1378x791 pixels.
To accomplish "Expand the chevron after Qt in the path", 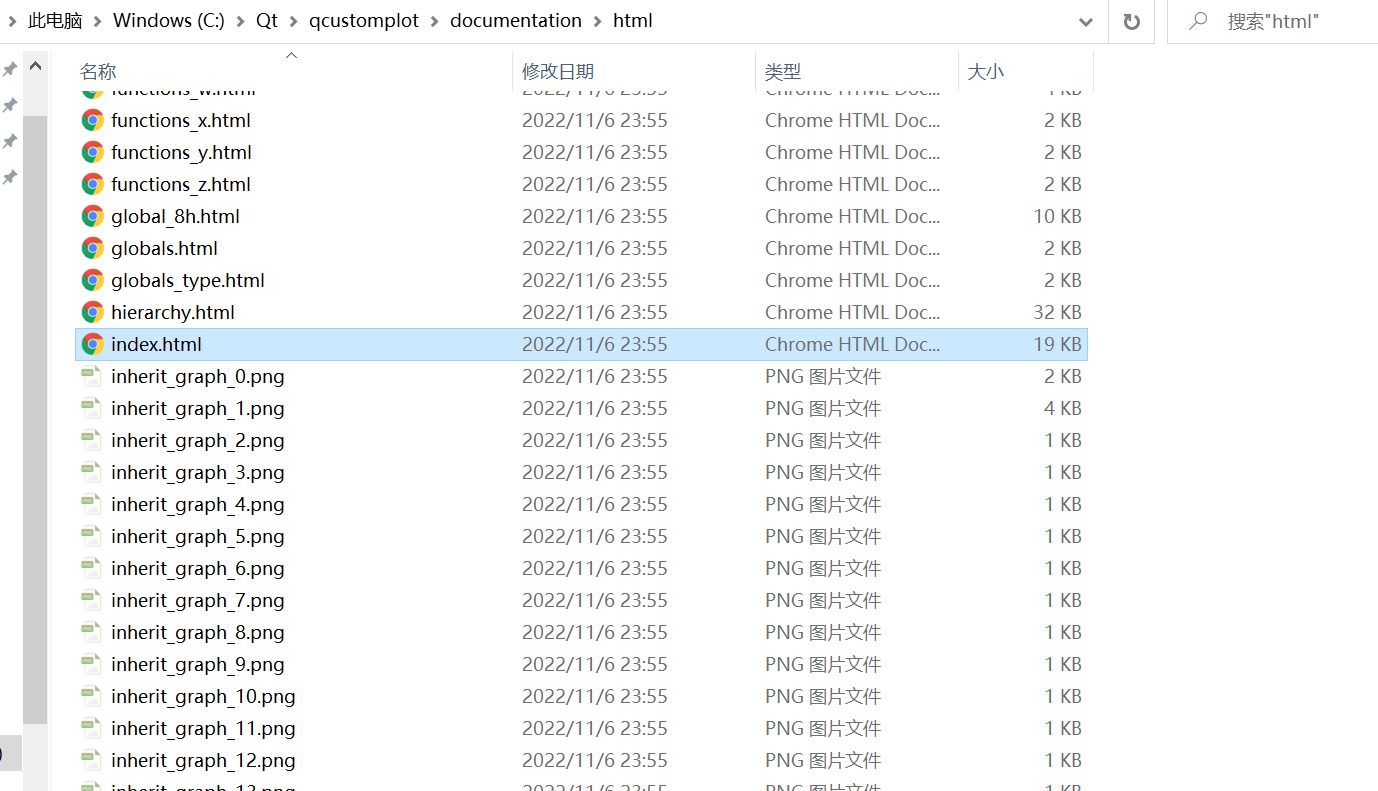I will tap(294, 21).
